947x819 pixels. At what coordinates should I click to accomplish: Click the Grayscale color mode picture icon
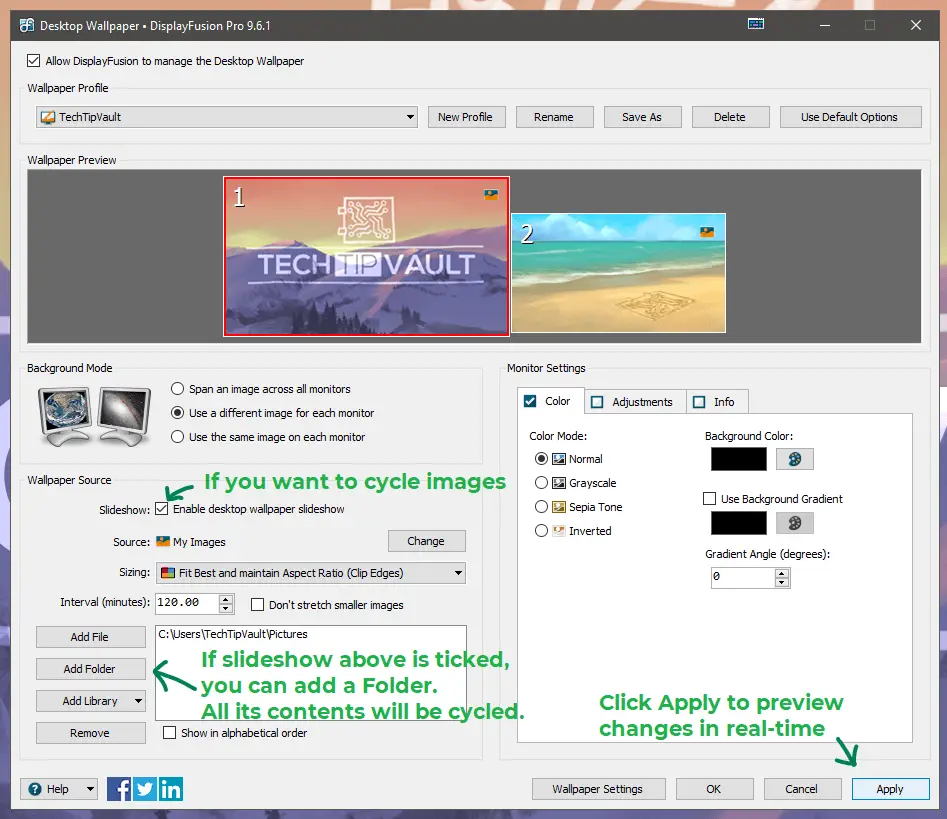[559, 483]
